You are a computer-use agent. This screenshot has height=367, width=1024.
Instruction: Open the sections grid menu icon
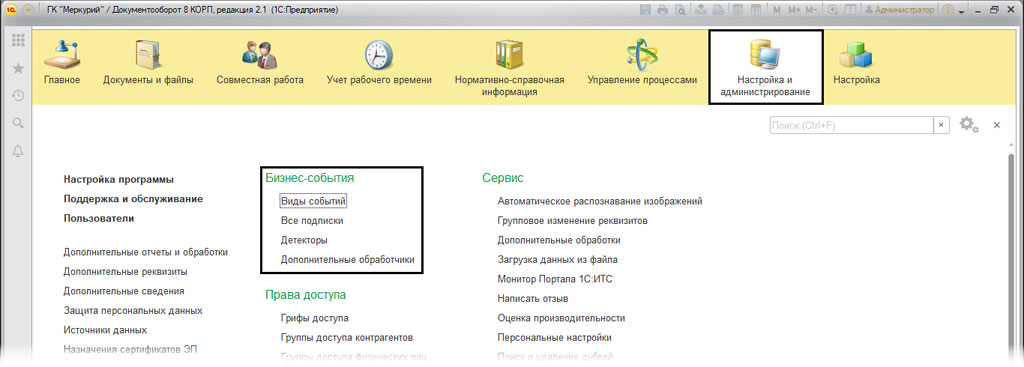pyautogui.click(x=18, y=40)
